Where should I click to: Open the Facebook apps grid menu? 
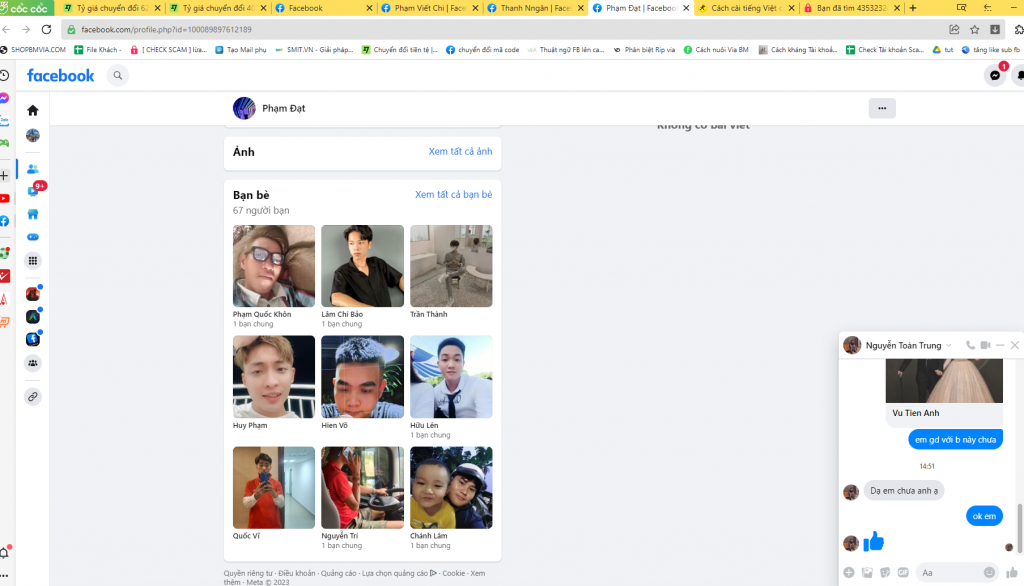[x=33, y=261]
